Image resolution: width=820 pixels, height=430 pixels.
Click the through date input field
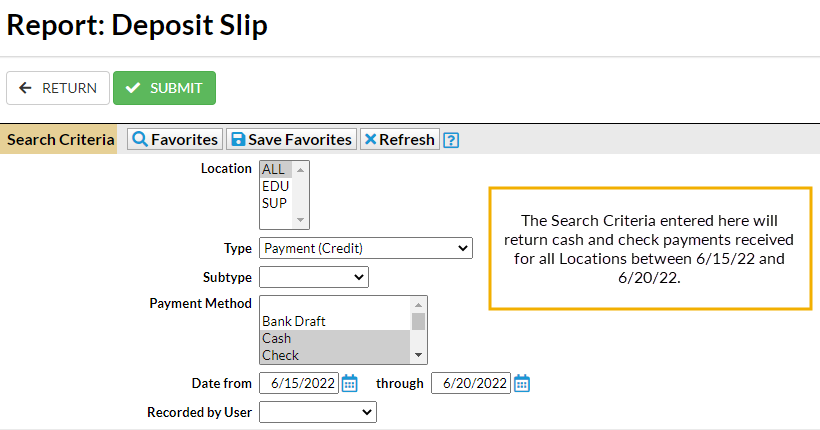tap(470, 383)
